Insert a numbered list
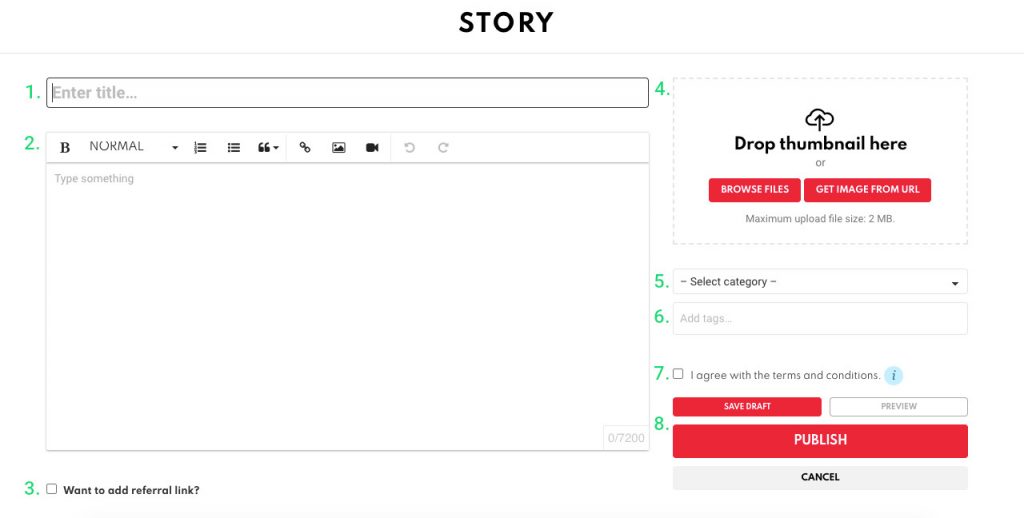The width and height of the screenshot is (1024, 518). click(200, 148)
